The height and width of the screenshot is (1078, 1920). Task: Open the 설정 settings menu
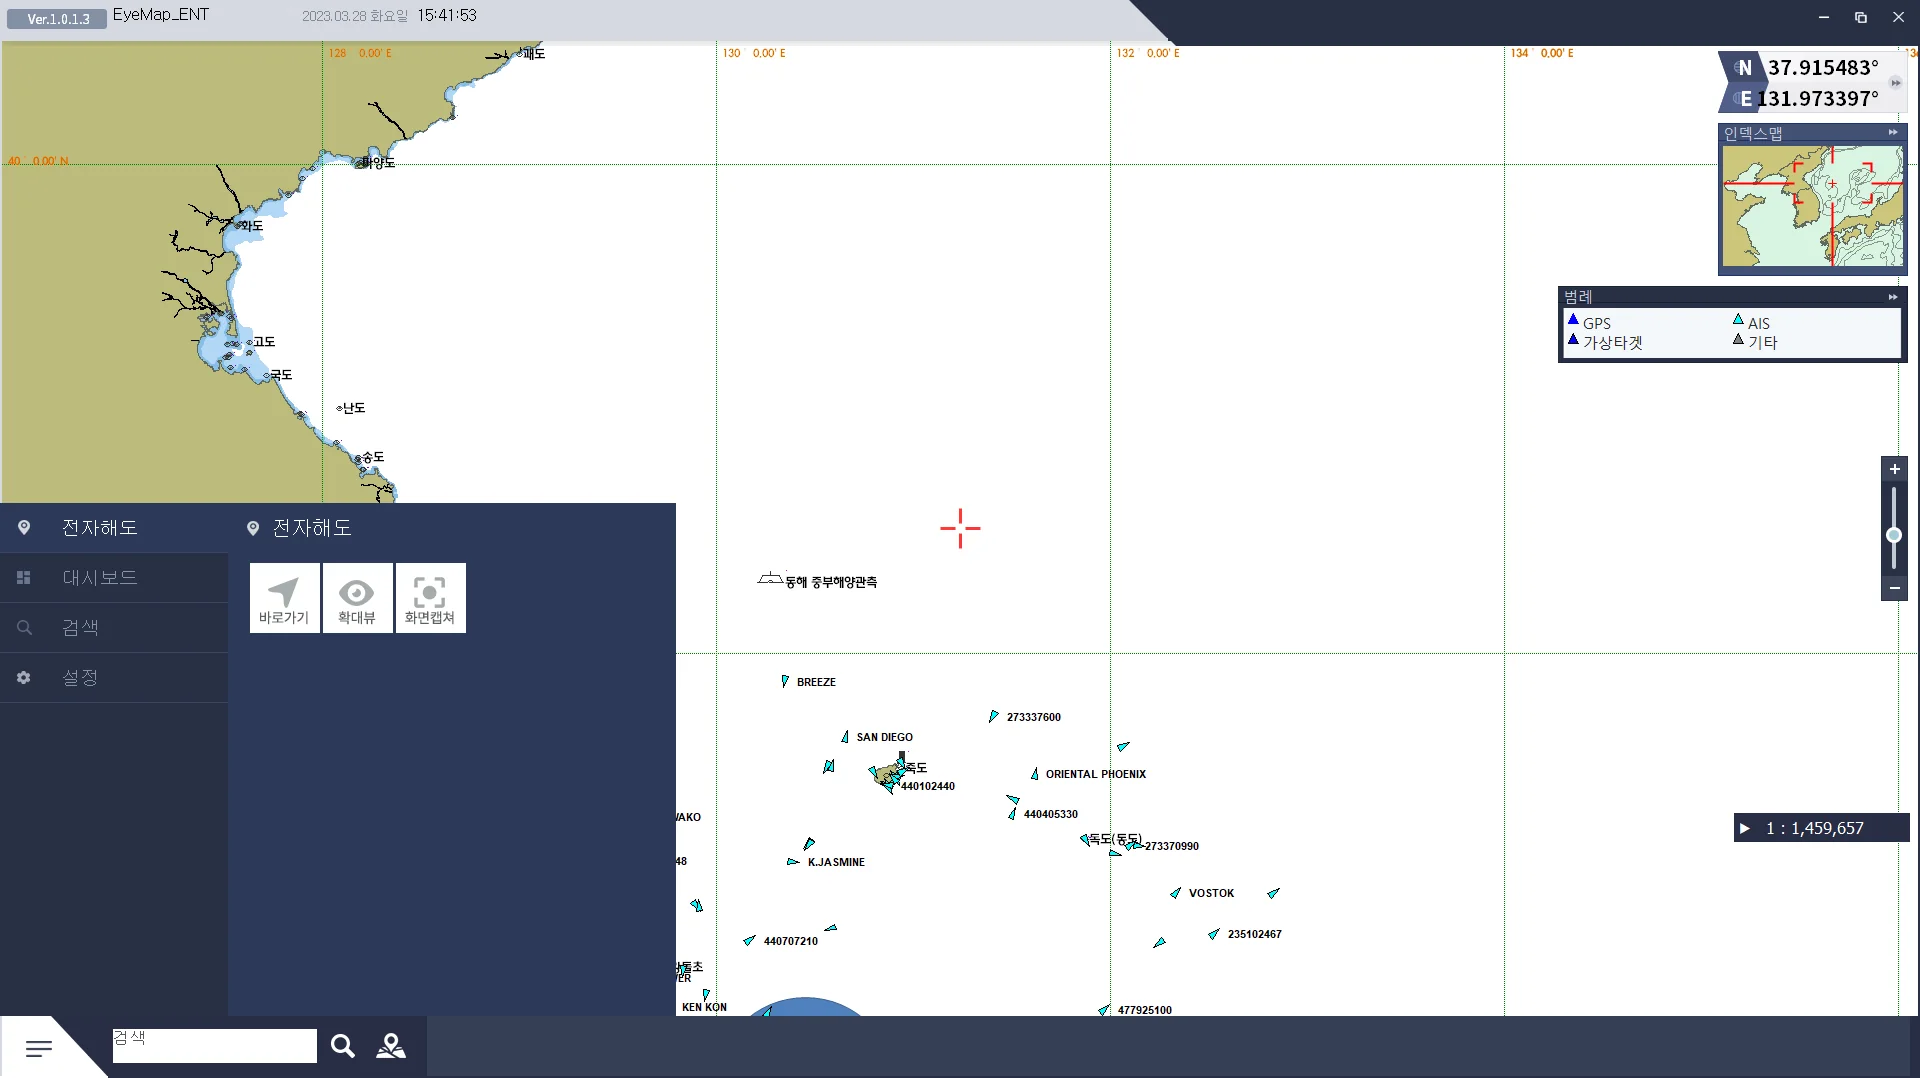[x=114, y=678]
